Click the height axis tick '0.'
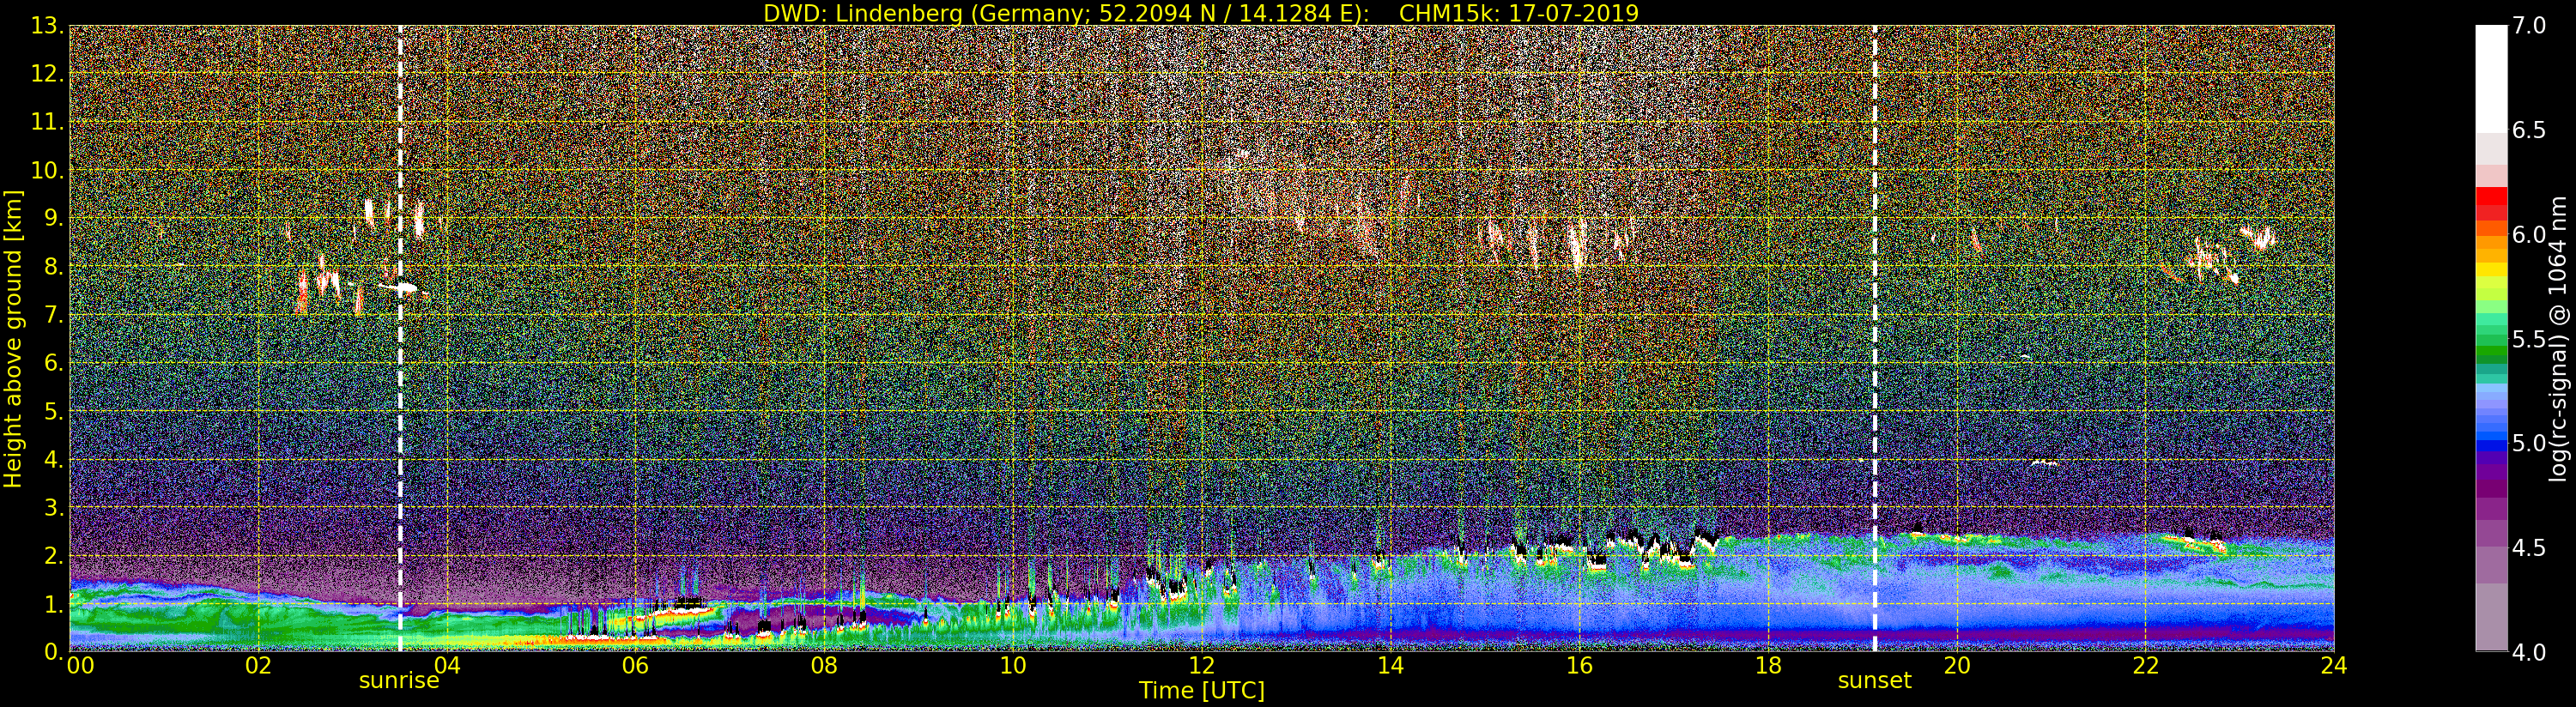This screenshot has width=2576, height=707. pyautogui.click(x=53, y=651)
